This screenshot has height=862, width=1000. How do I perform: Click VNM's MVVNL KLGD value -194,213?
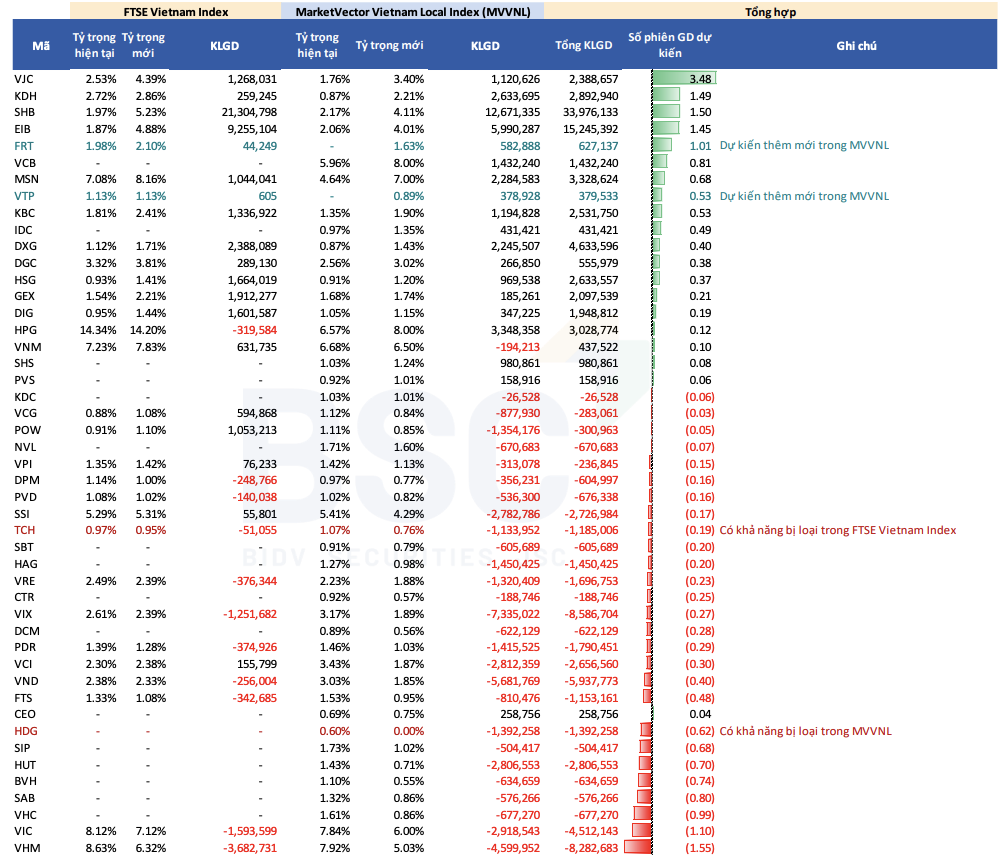[518, 347]
